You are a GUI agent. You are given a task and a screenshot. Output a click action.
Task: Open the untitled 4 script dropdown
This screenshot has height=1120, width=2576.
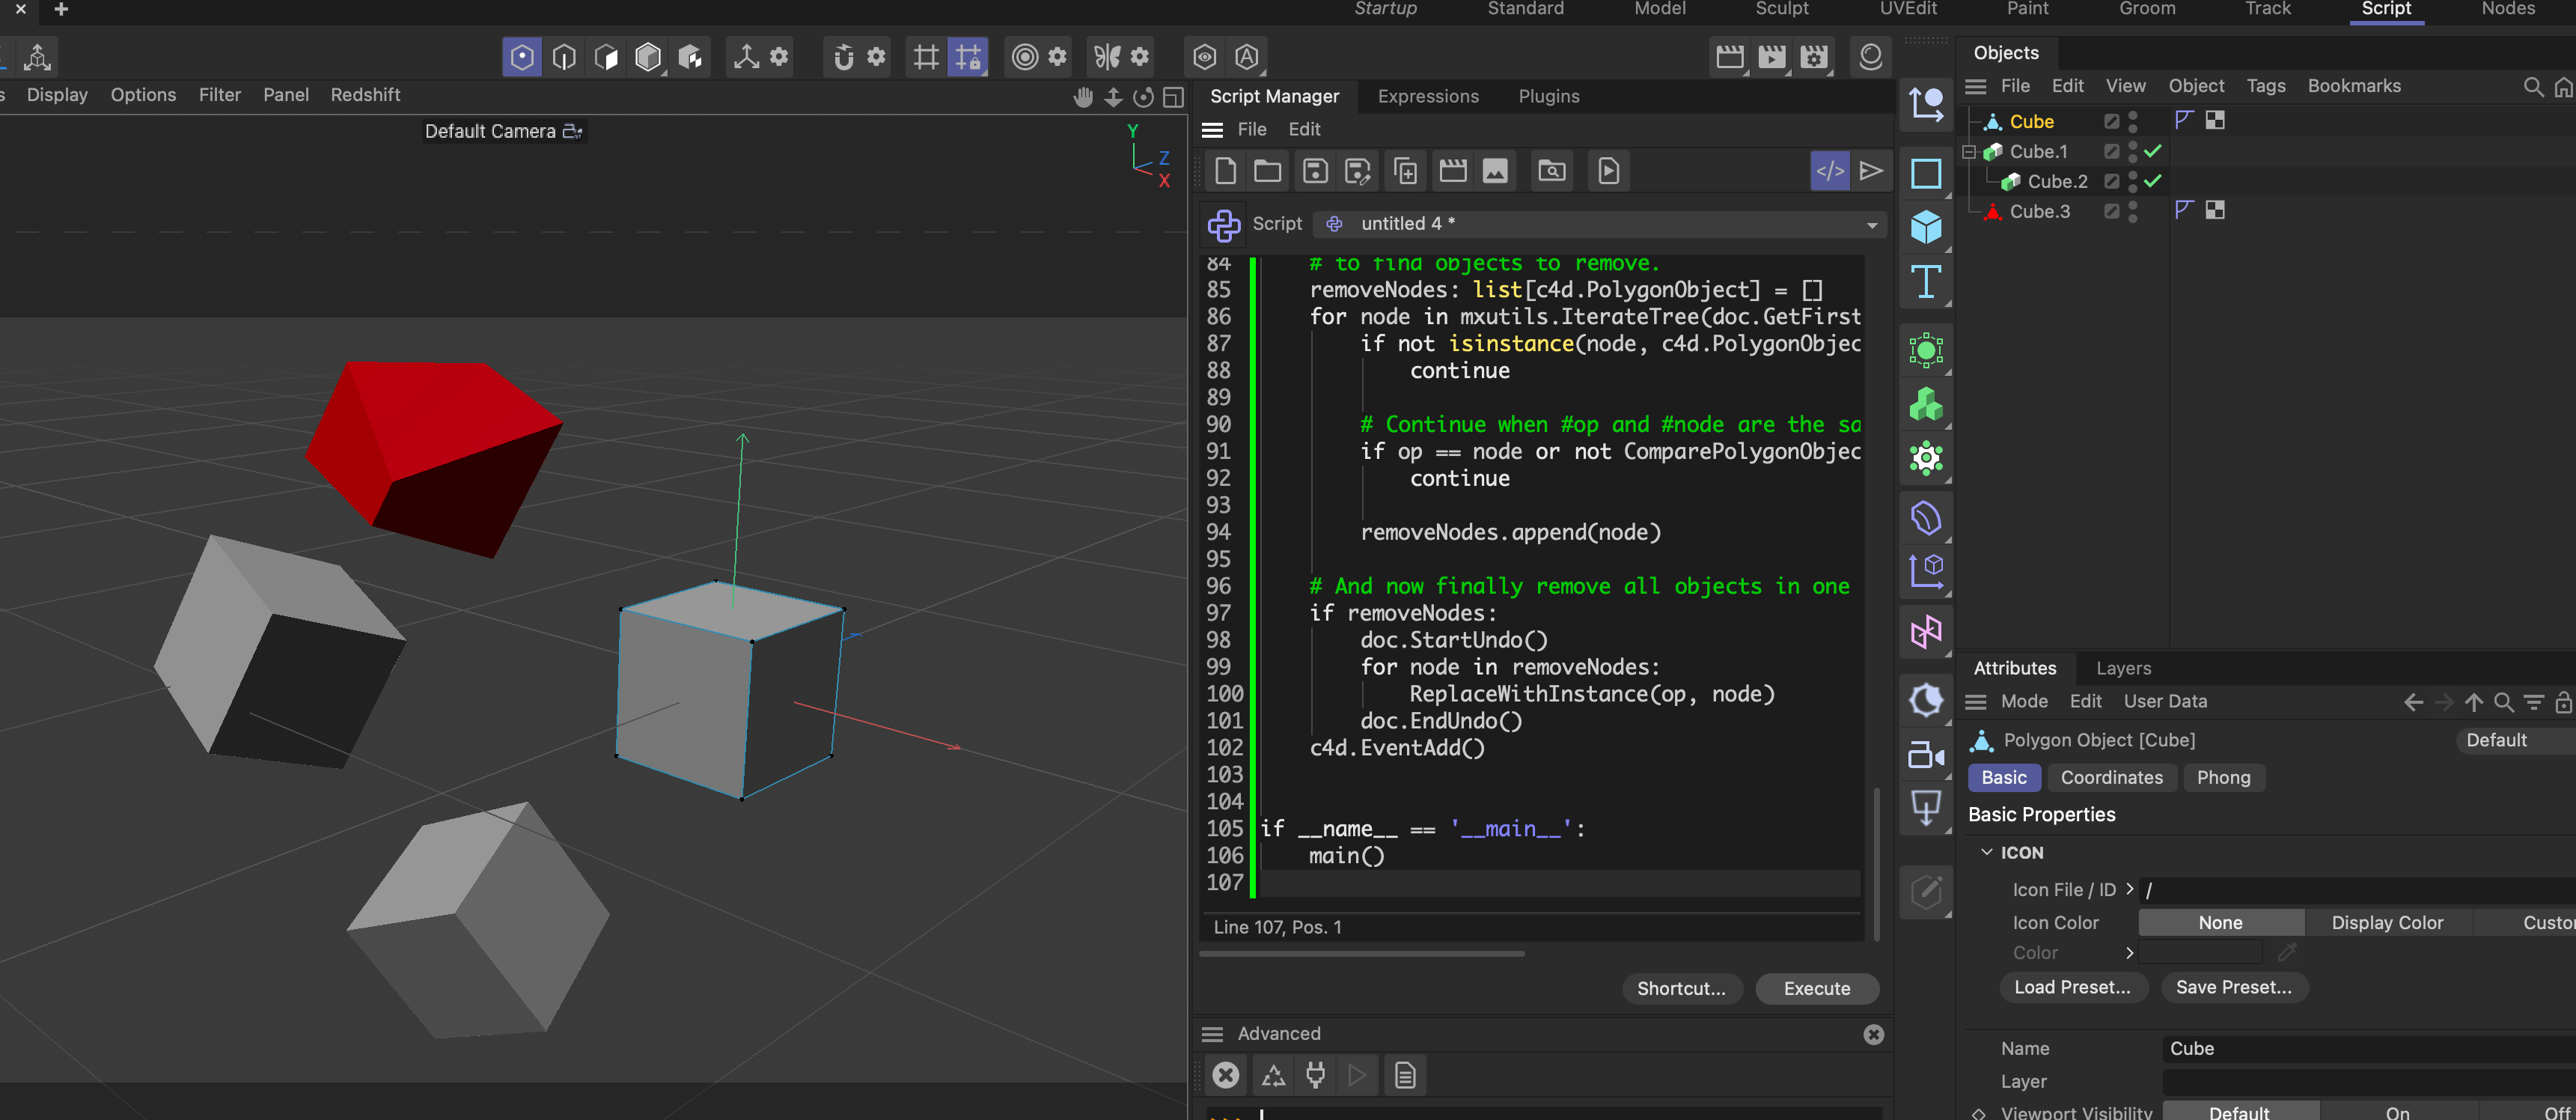point(1871,225)
